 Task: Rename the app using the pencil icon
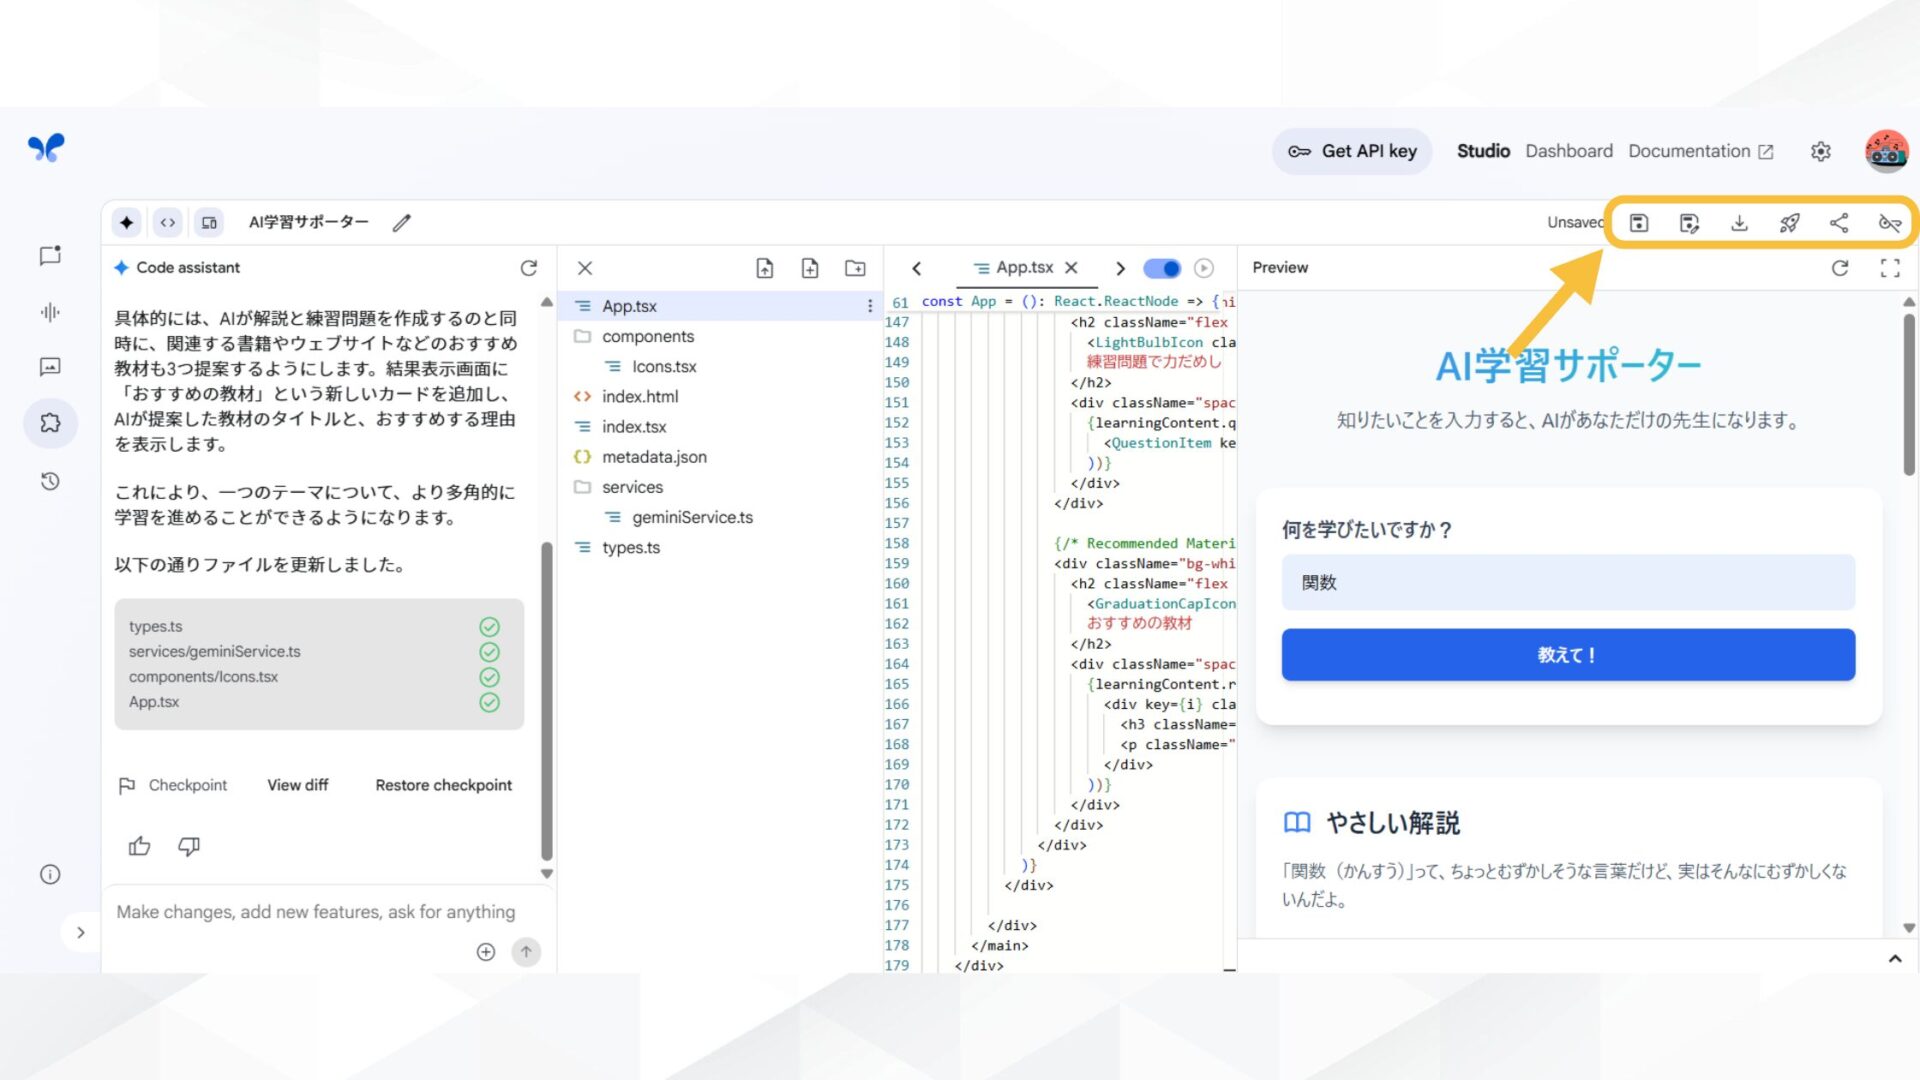click(401, 222)
